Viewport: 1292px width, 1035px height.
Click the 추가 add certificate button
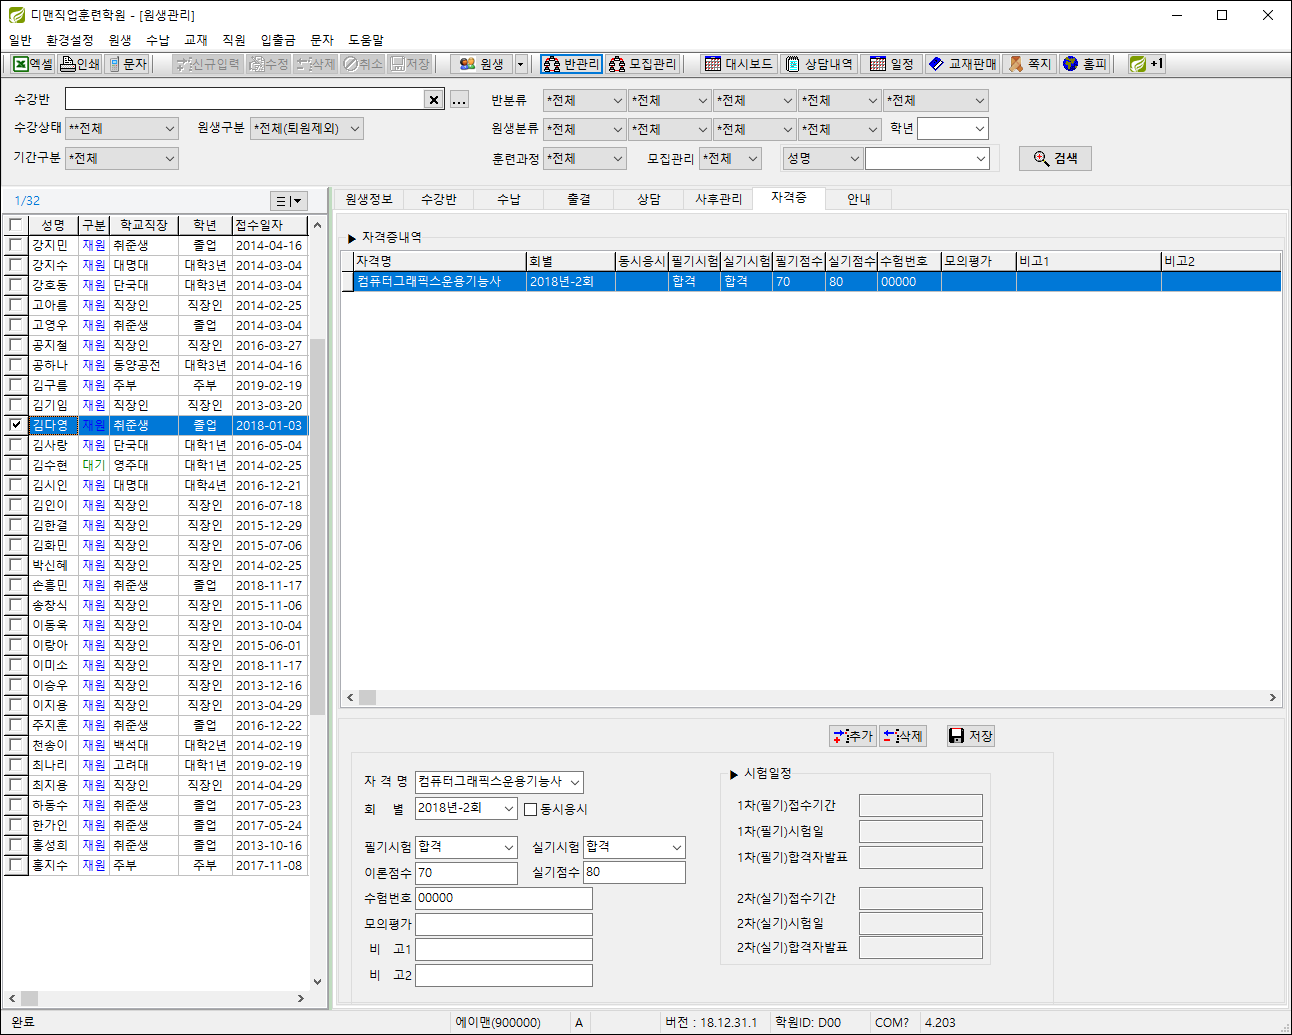(853, 736)
